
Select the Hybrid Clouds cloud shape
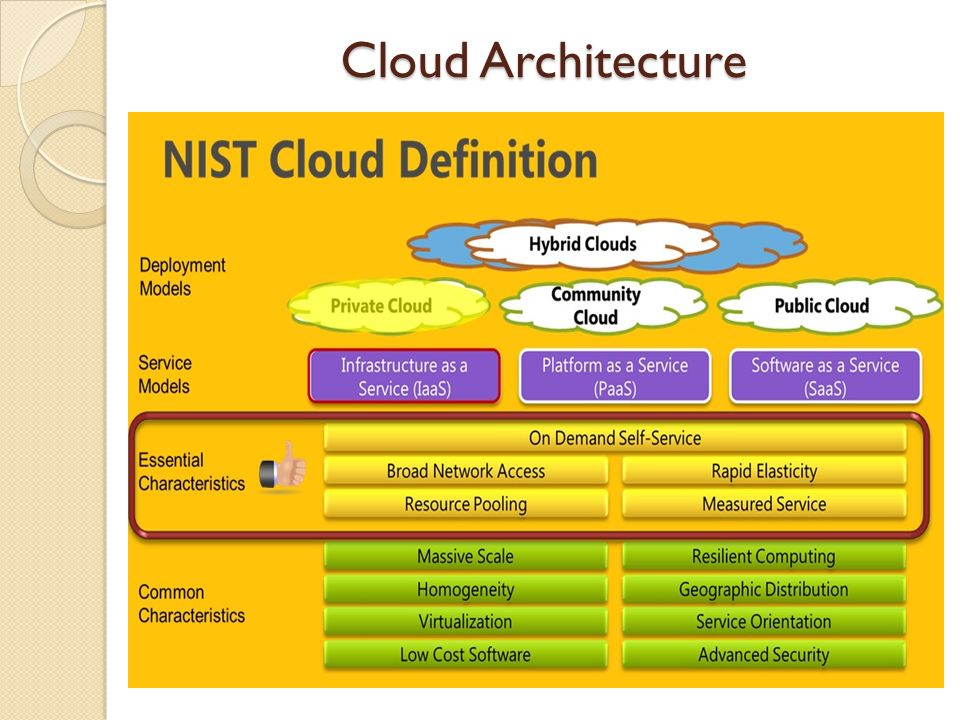(590, 244)
